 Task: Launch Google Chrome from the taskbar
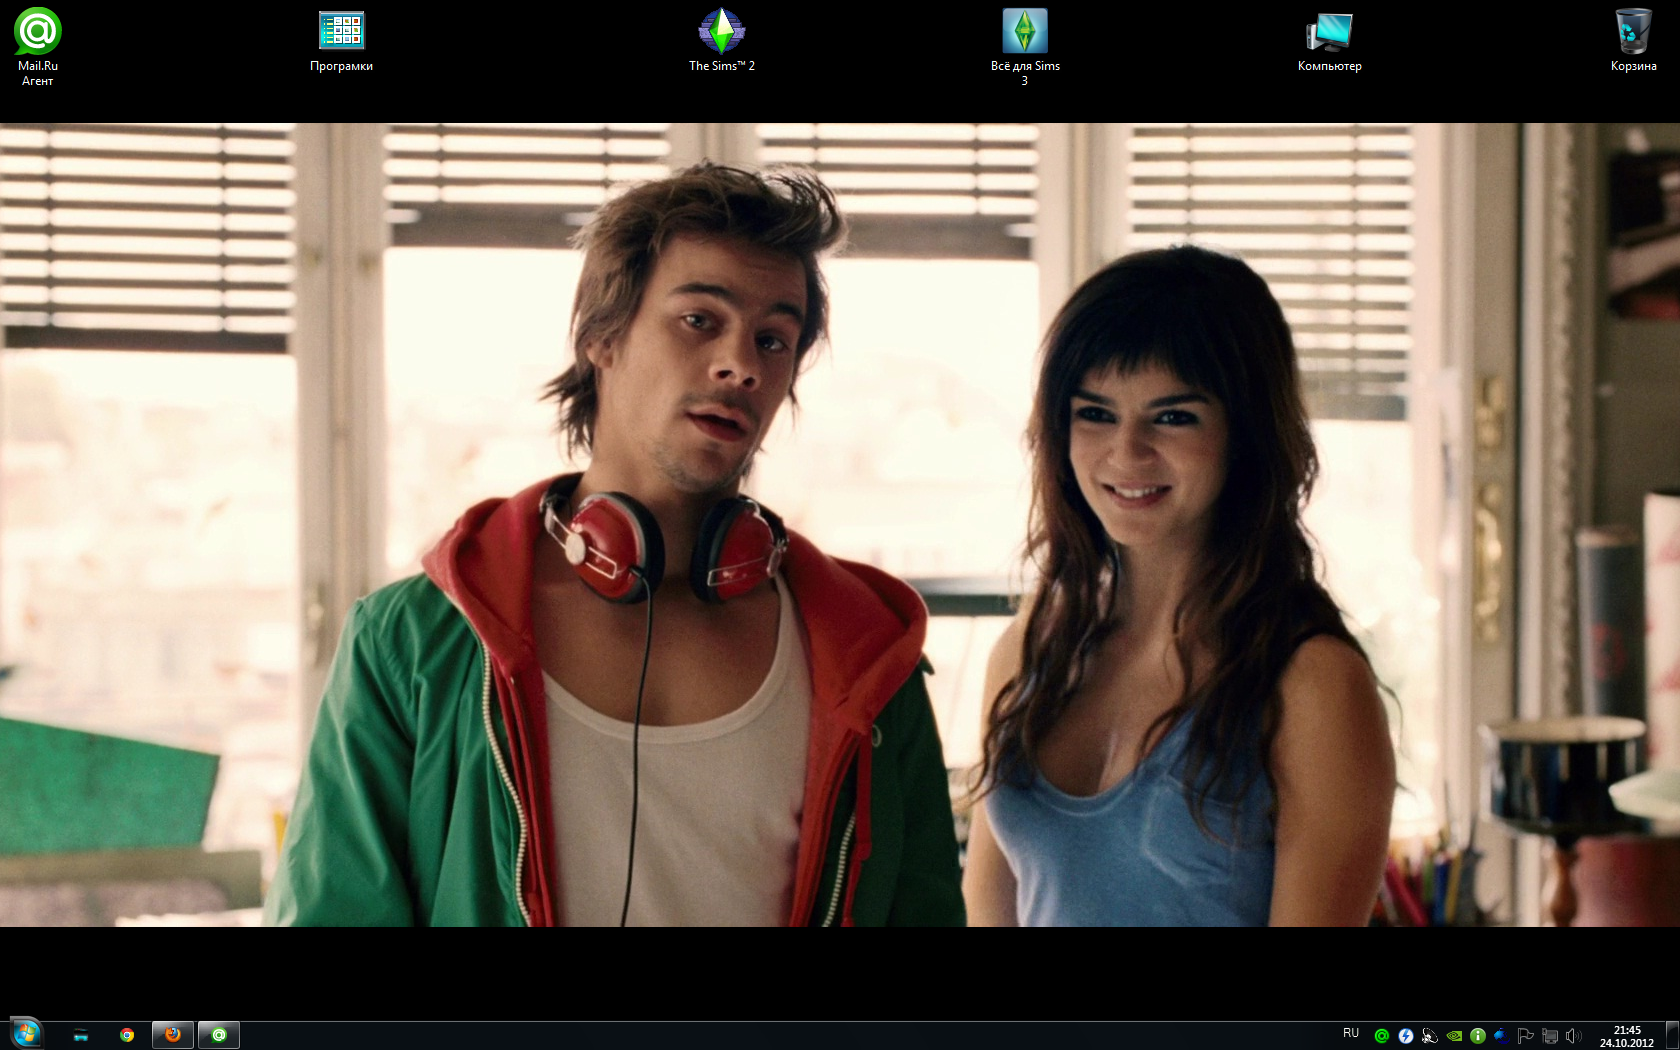coord(127,1035)
